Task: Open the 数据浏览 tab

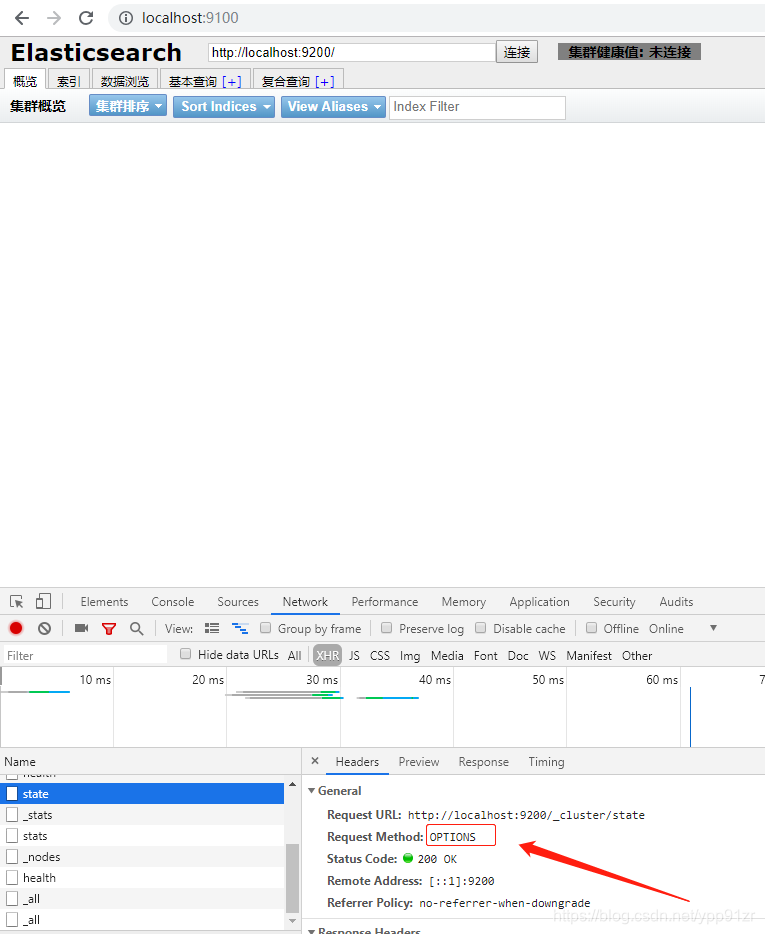Action: pos(125,81)
